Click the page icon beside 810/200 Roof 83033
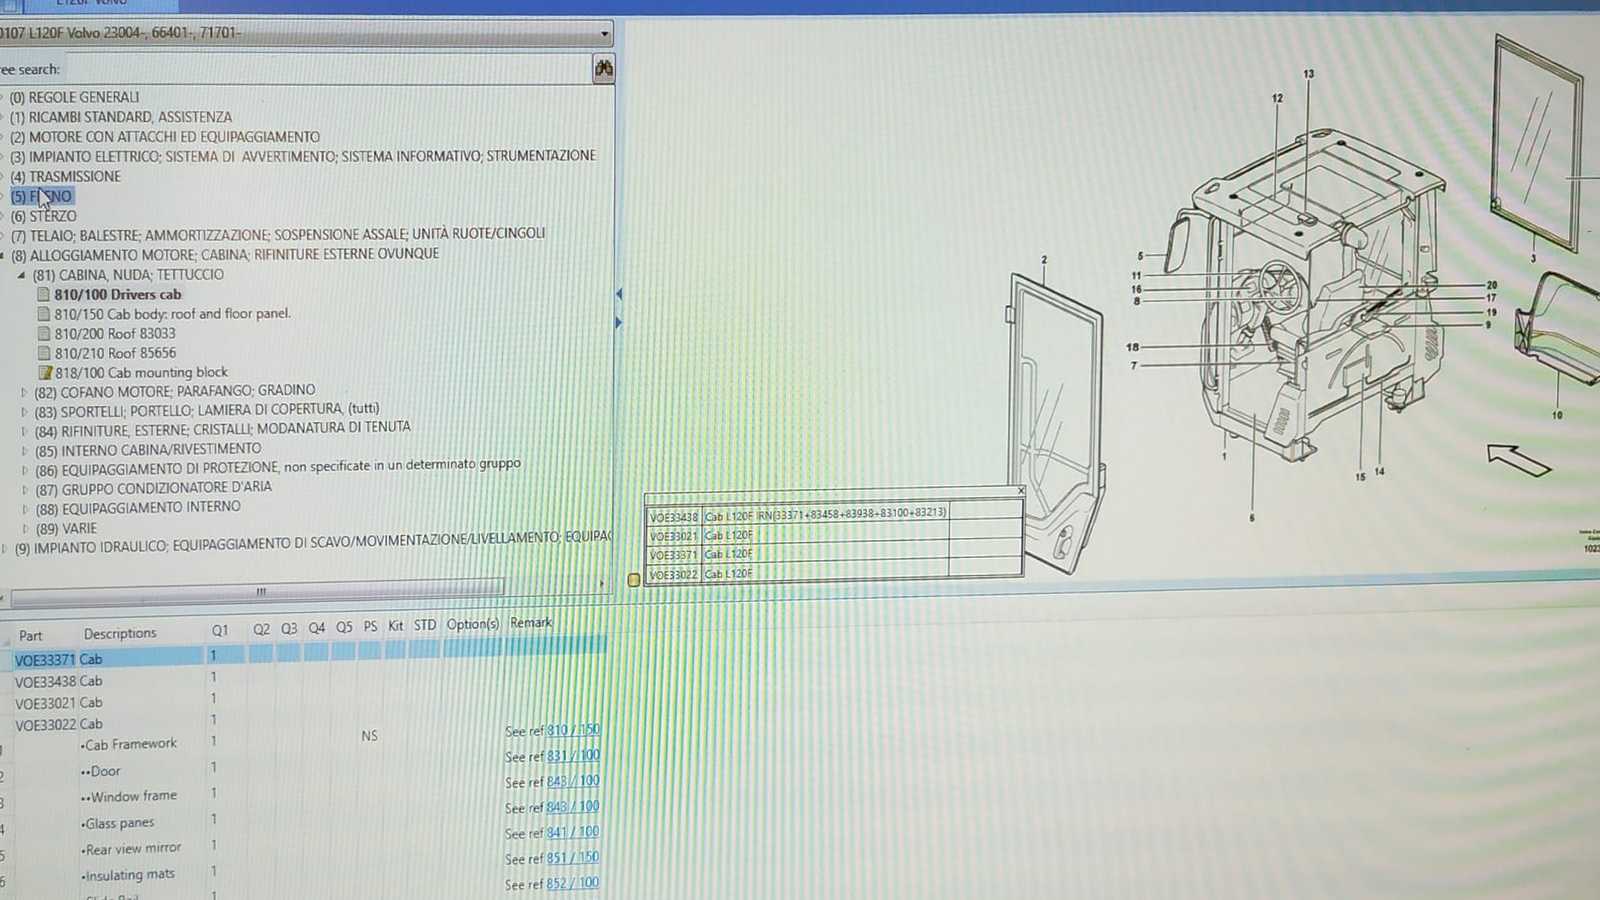Screen dimensions: 1600x900 tap(43, 333)
